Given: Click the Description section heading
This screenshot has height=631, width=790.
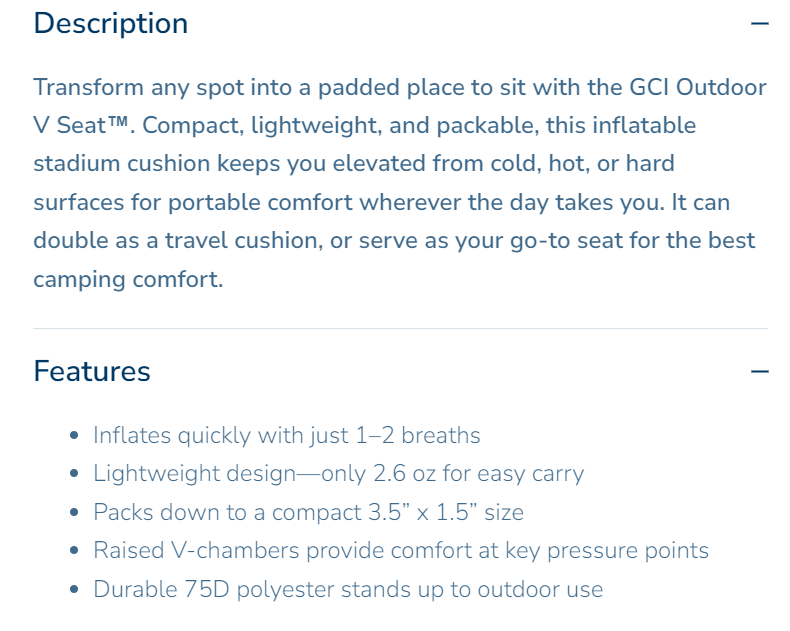Looking at the screenshot, I should pos(111,23).
